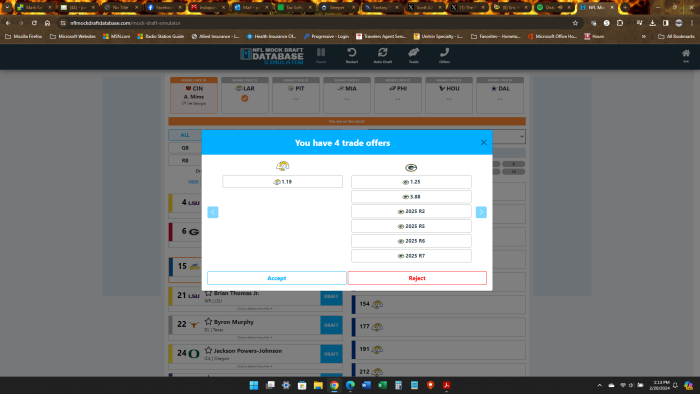Open the Radio Station Guide bookmark
This screenshot has height=394, width=700.
(x=161, y=36)
